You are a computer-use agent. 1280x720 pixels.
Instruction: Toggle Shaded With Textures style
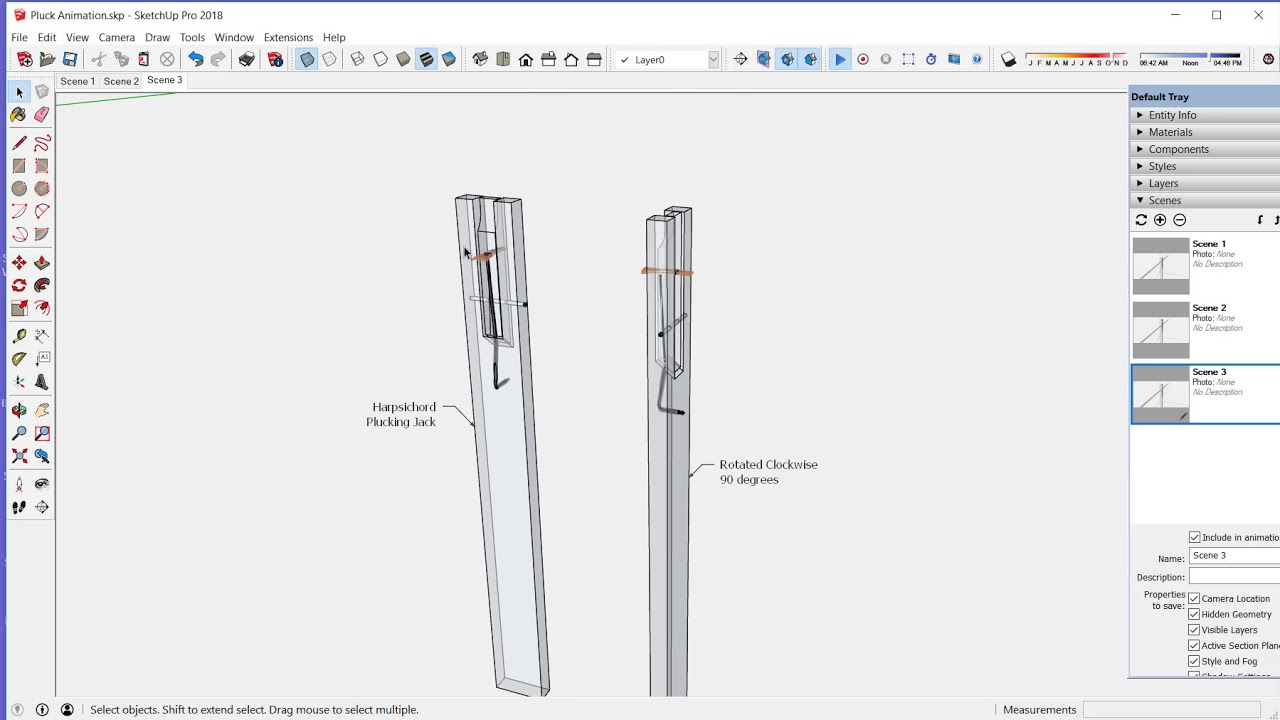(426, 60)
